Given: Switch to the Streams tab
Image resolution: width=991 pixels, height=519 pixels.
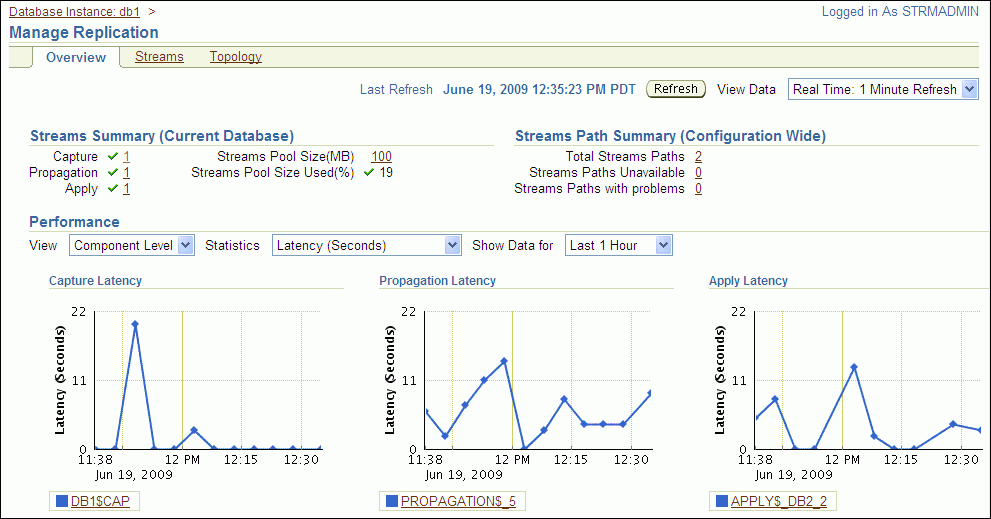Looking at the screenshot, I should point(159,57).
